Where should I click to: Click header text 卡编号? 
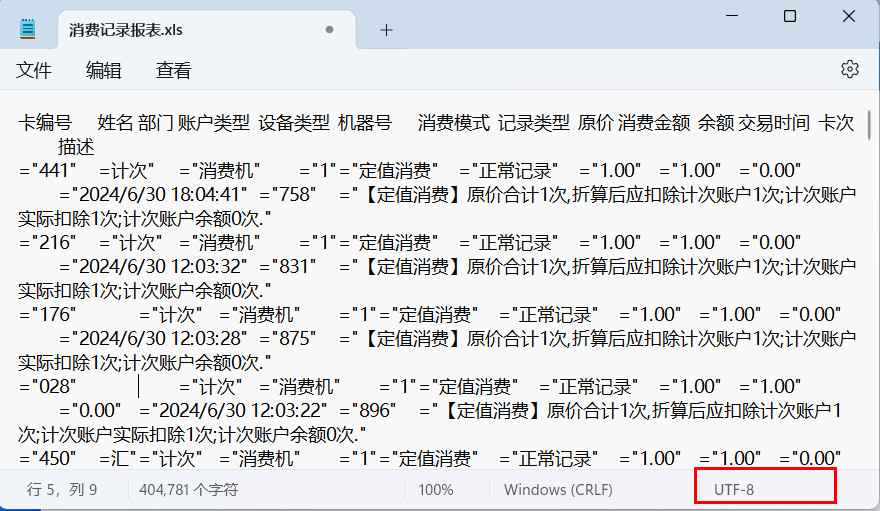[45, 122]
